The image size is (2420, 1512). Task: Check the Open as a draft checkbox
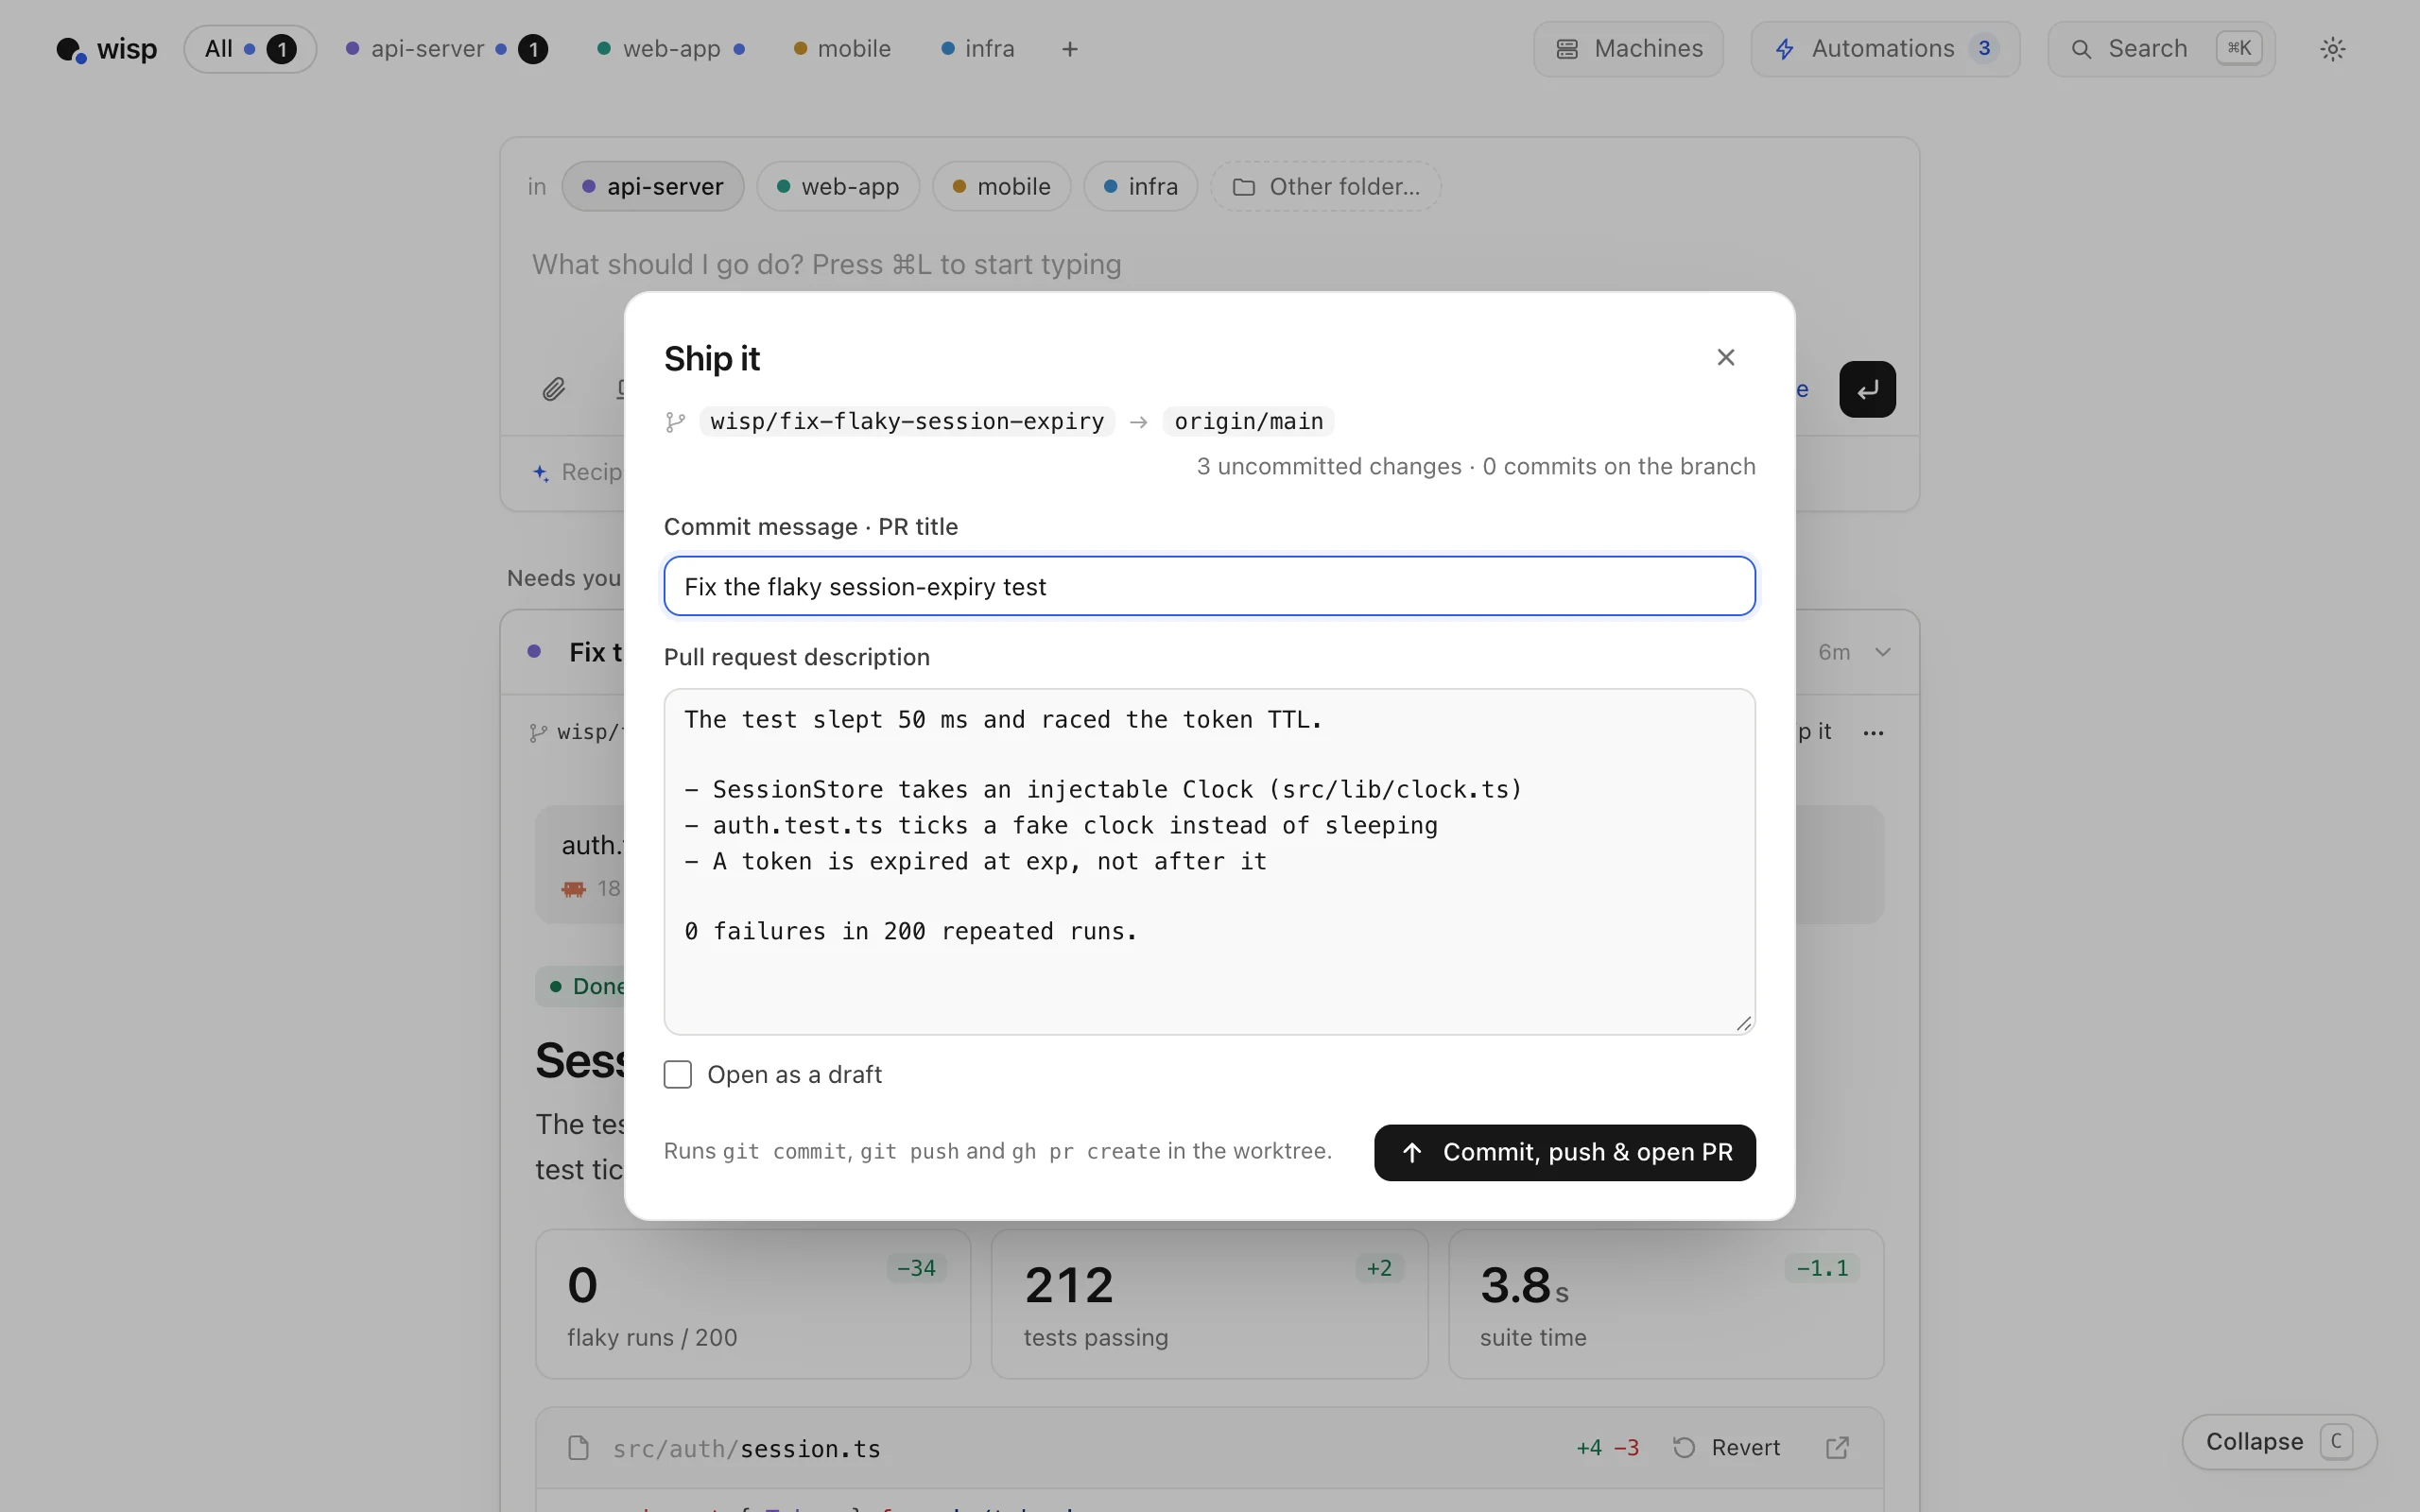click(x=678, y=1074)
